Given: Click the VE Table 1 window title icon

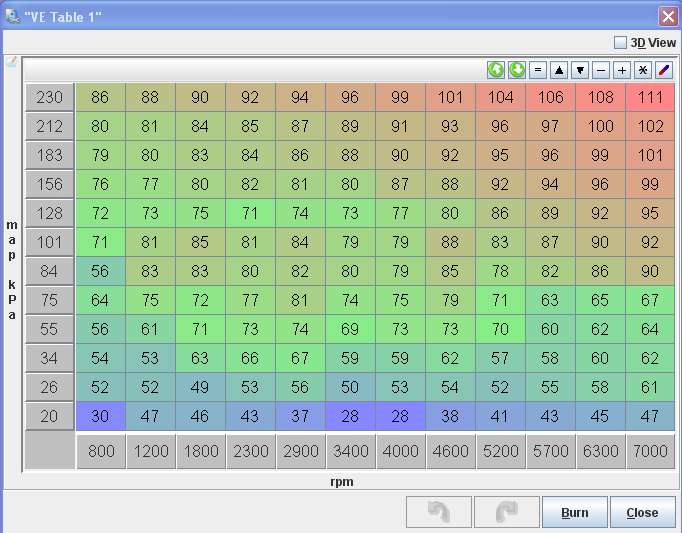Looking at the screenshot, I should pyautogui.click(x=12, y=16).
